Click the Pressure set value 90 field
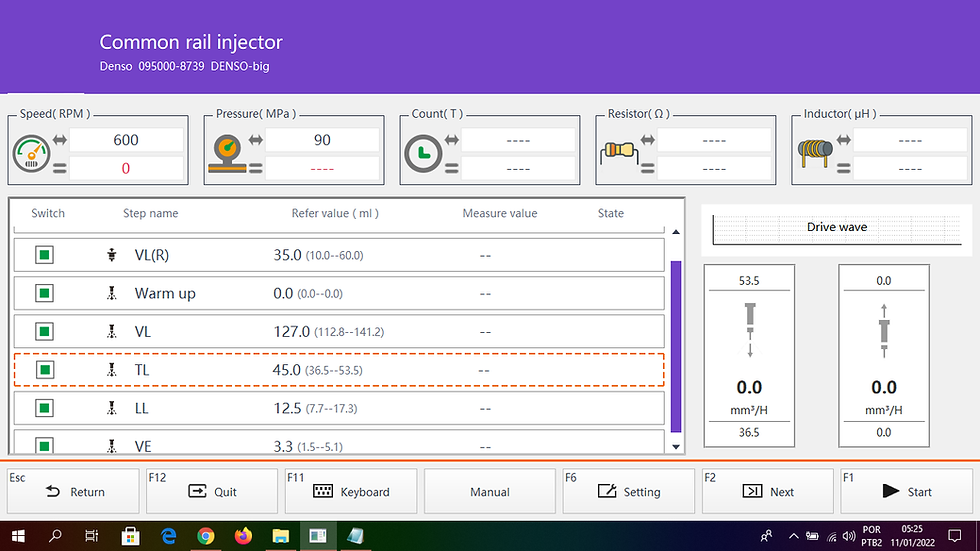The width and height of the screenshot is (980, 551). click(322, 140)
